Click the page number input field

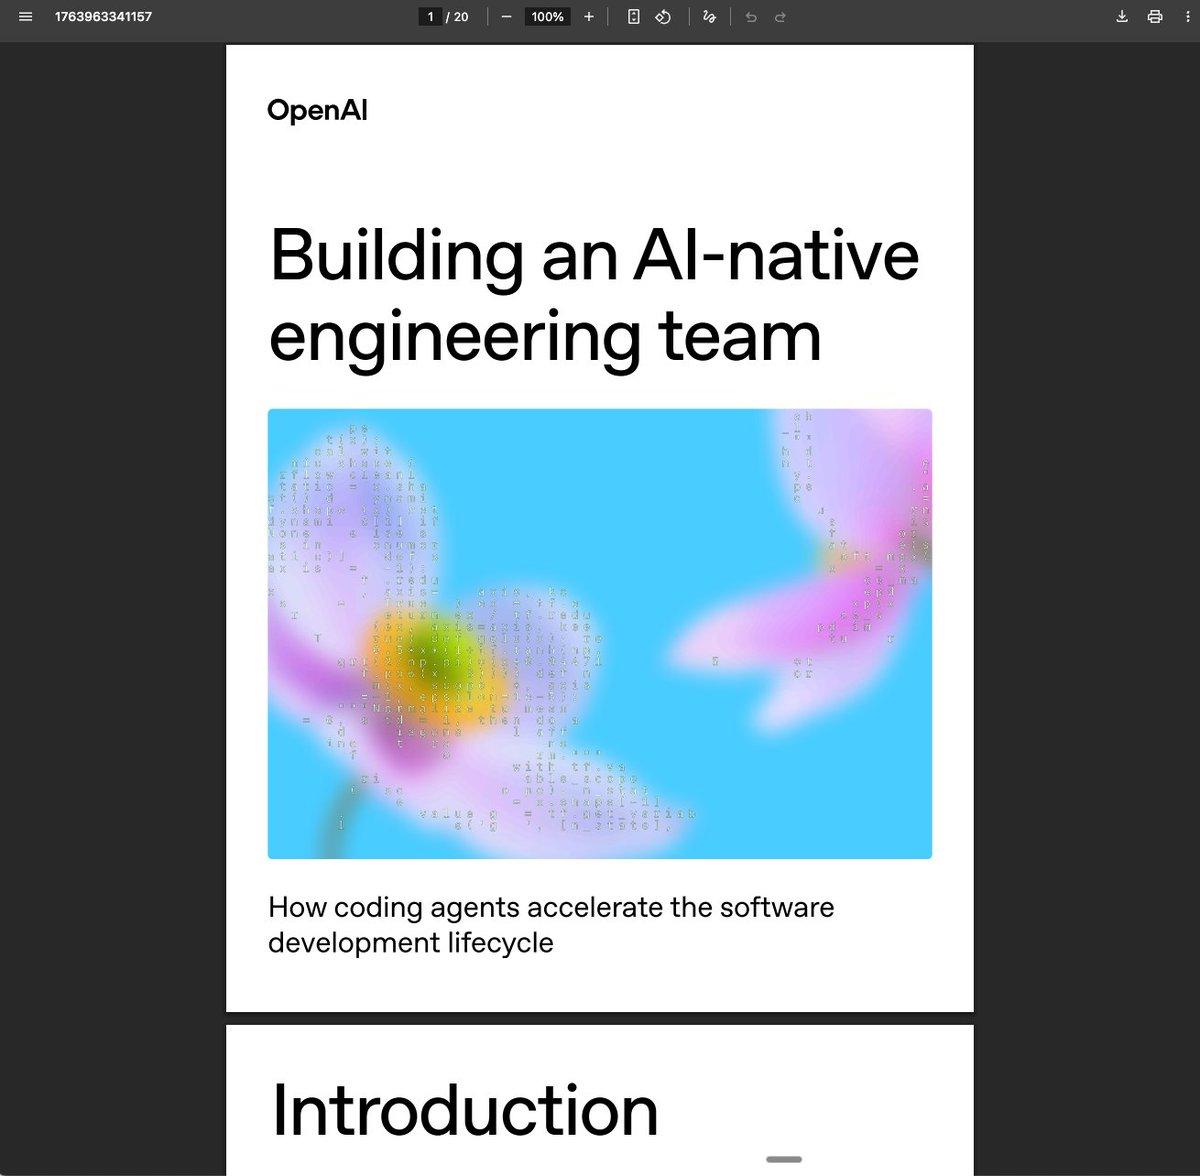pos(430,16)
